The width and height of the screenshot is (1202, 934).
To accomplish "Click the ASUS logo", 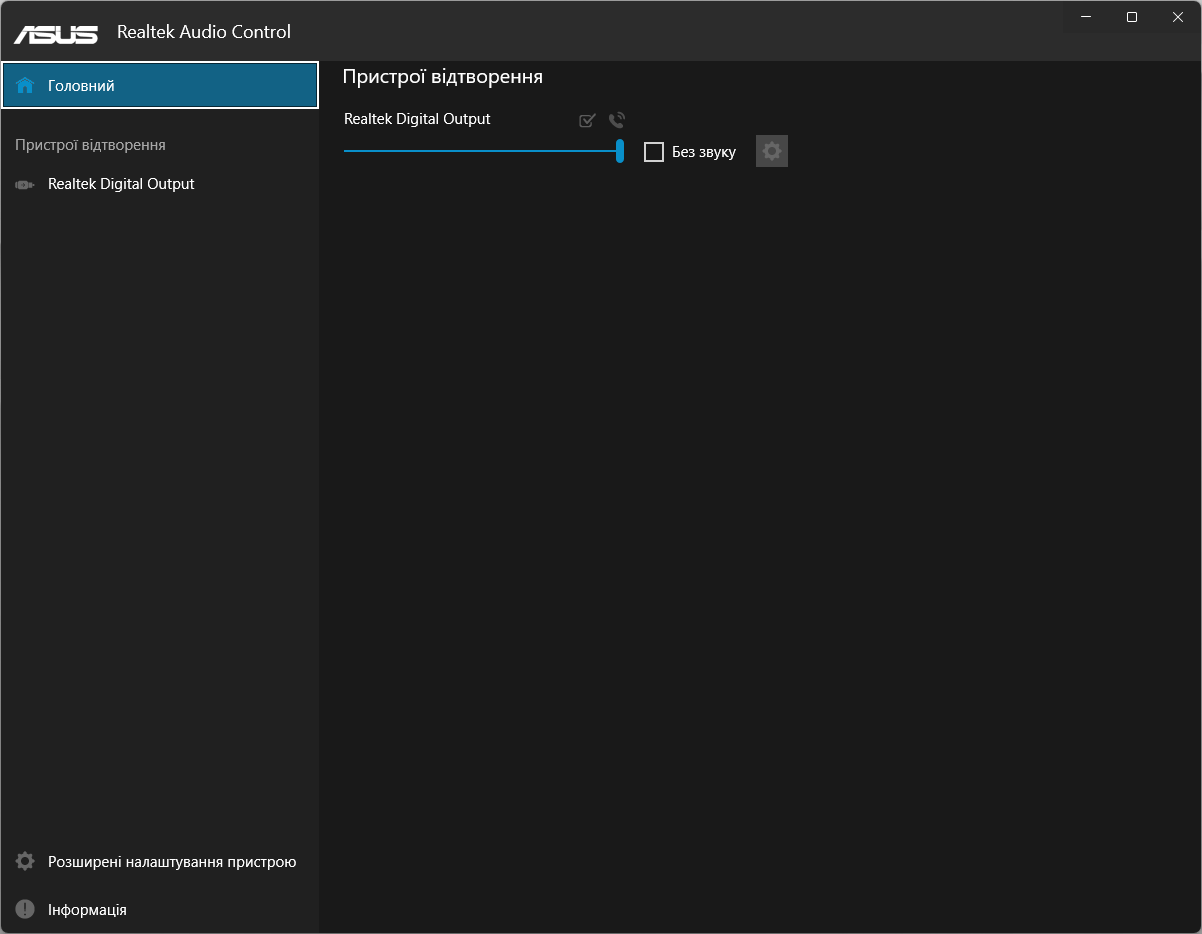I will 56,33.
